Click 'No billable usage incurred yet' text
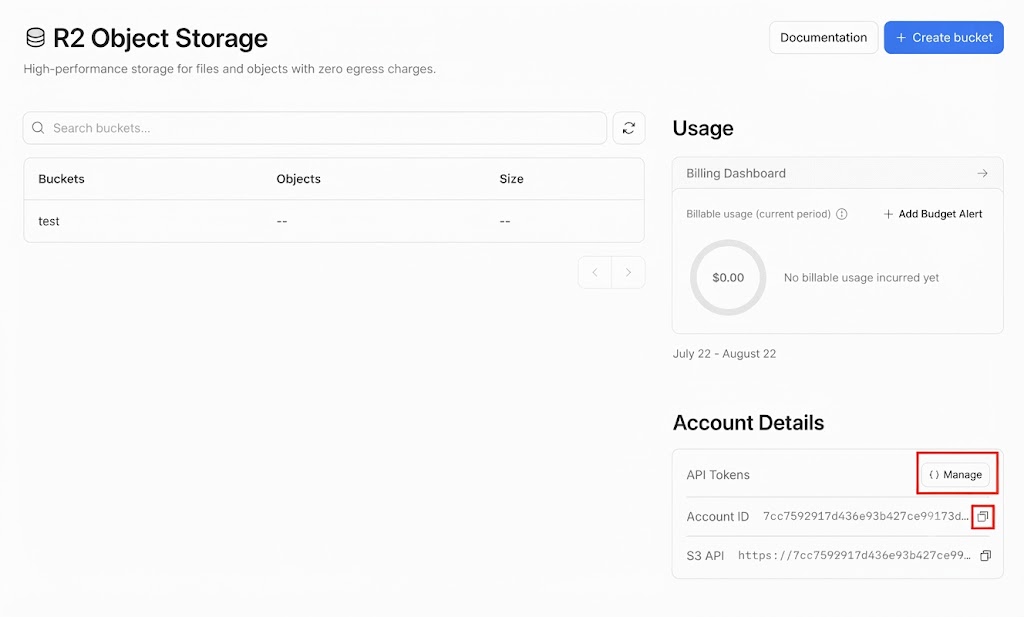This screenshot has width=1024, height=617. click(x=861, y=277)
